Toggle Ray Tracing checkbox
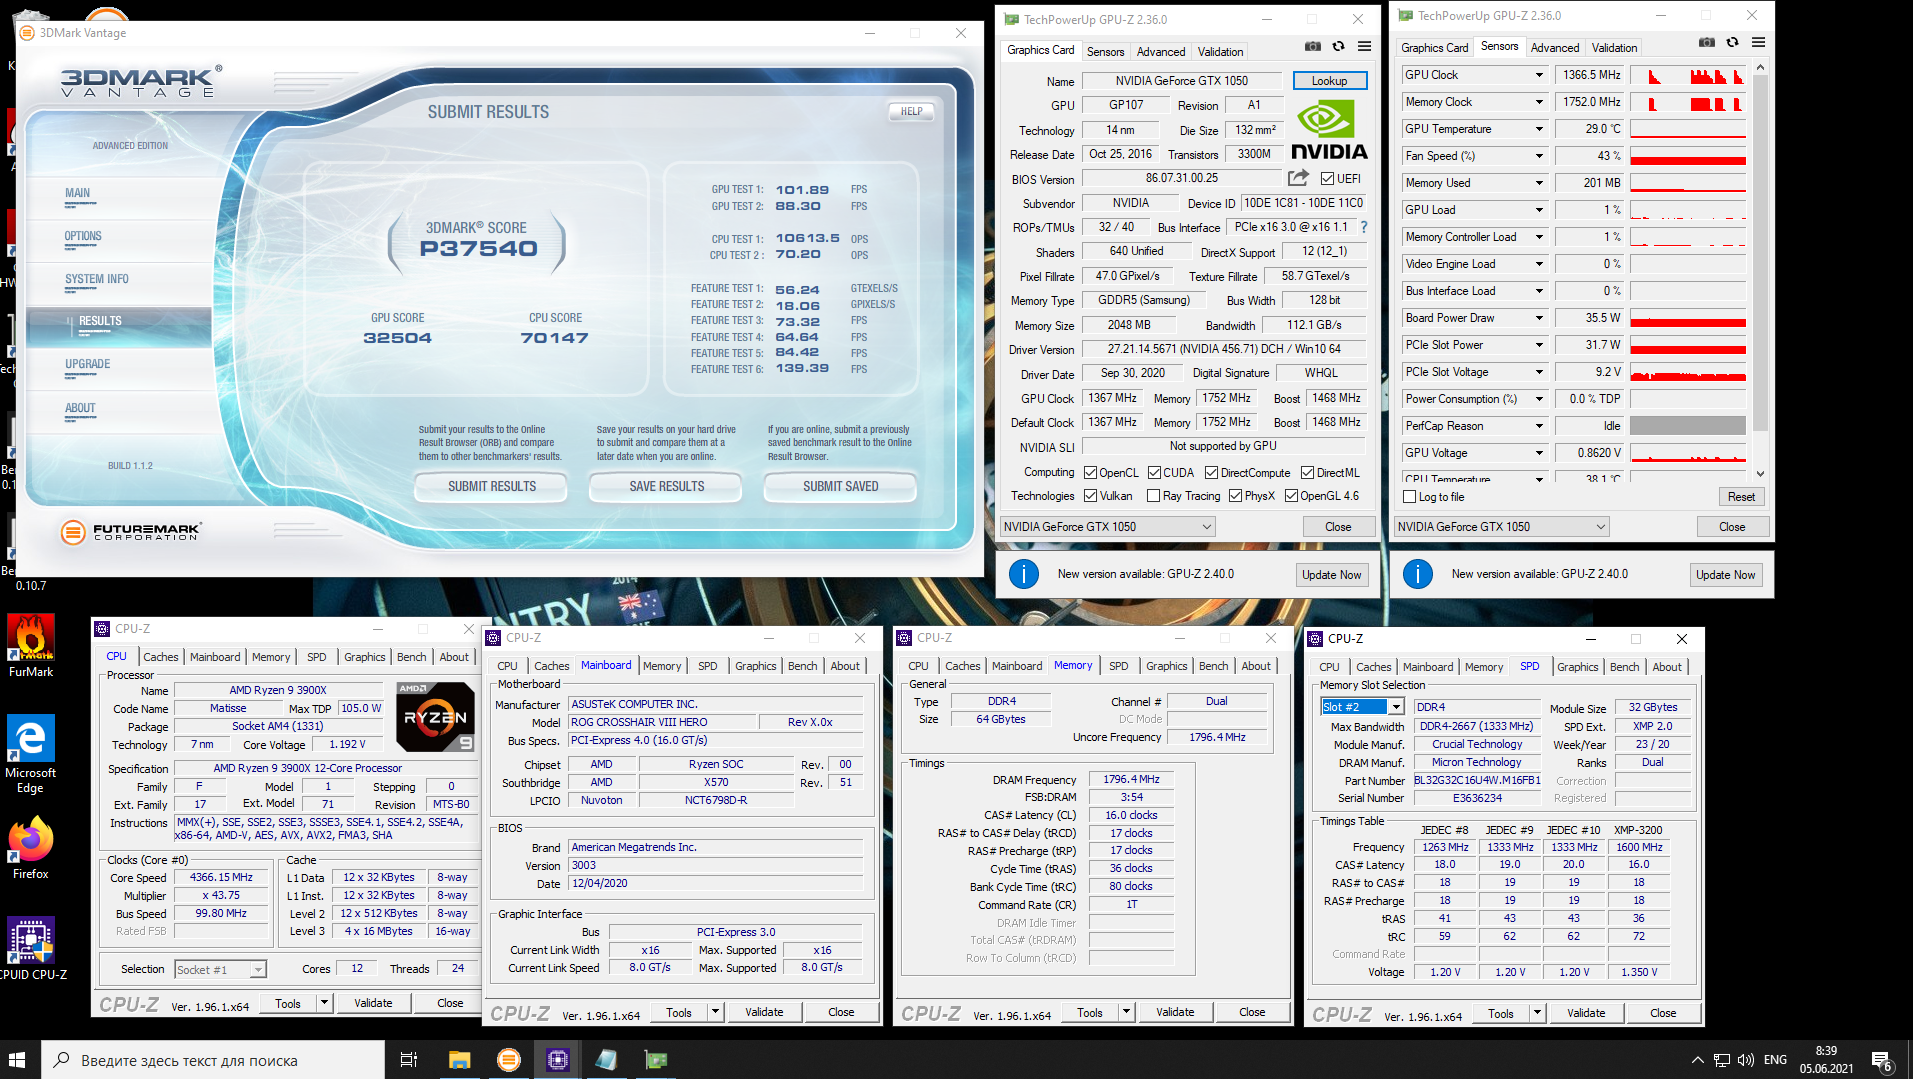This screenshot has height=1079, width=1913. coord(1153,496)
